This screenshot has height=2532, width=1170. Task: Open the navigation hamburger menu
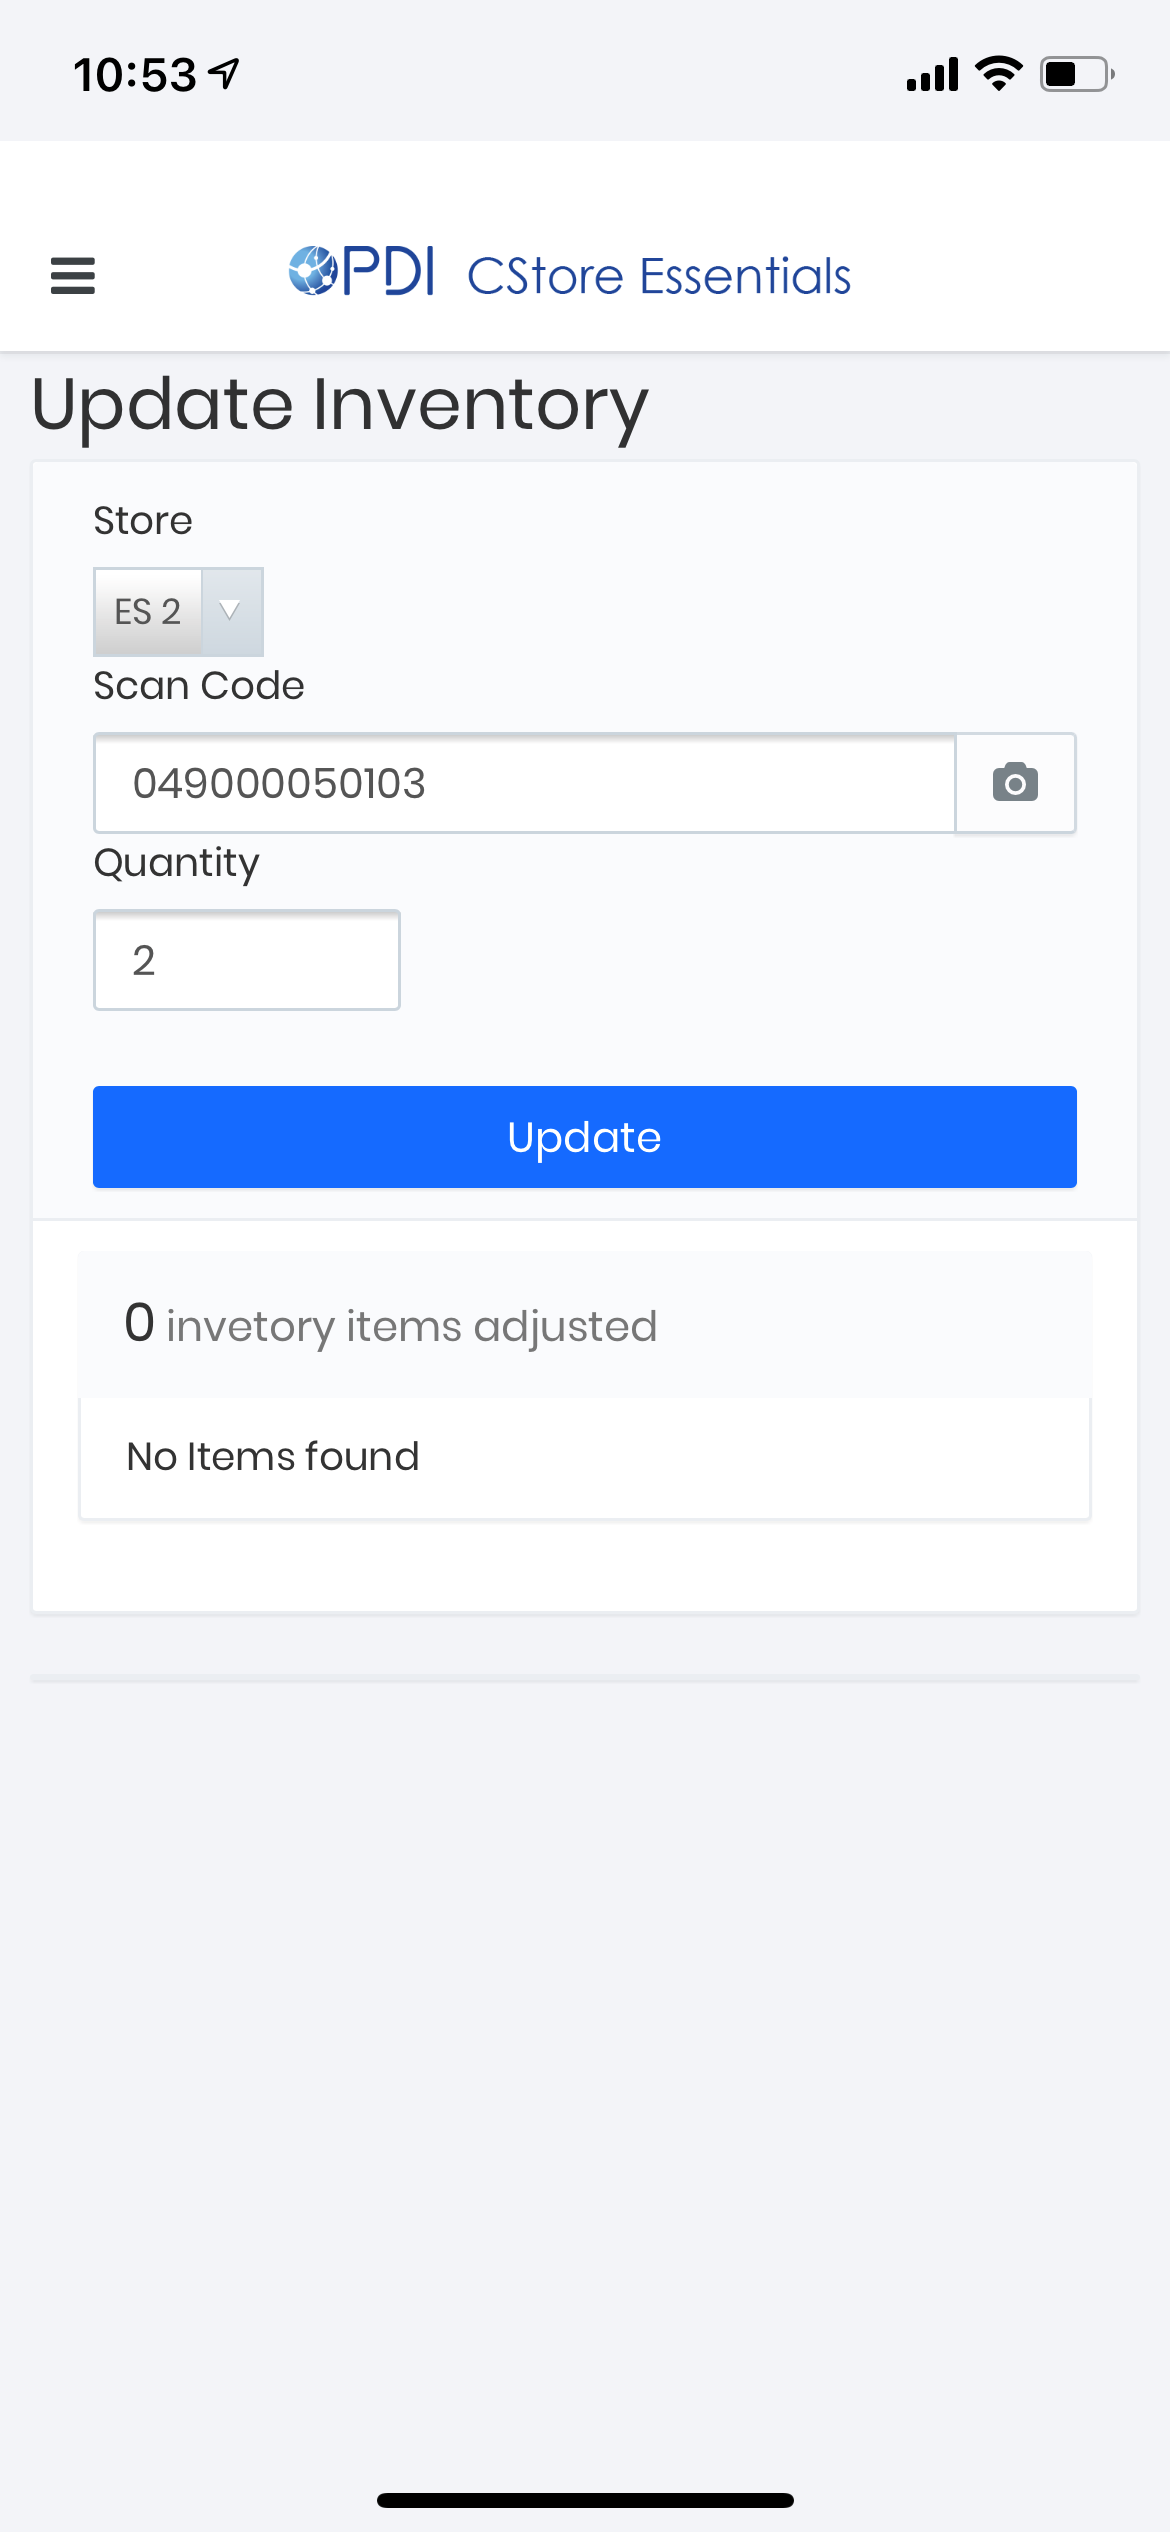72,276
